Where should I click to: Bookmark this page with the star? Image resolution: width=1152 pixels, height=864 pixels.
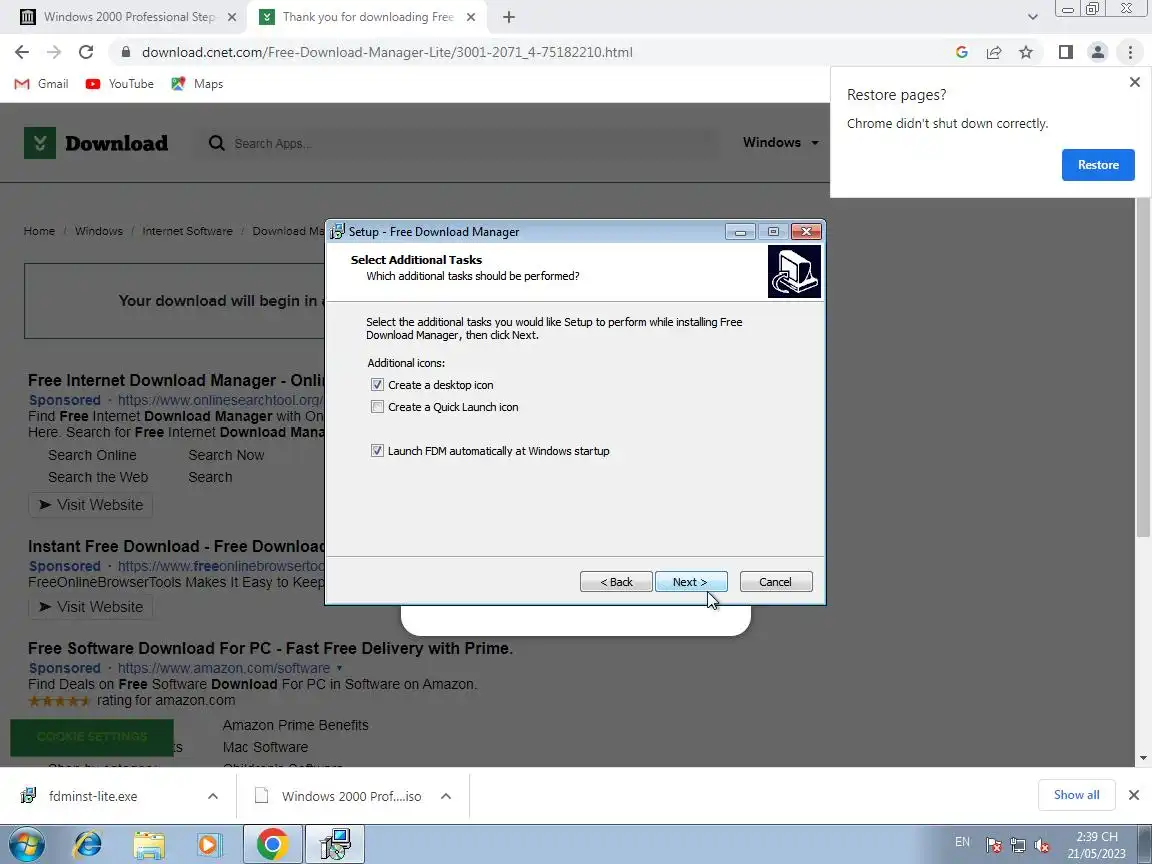(1026, 52)
